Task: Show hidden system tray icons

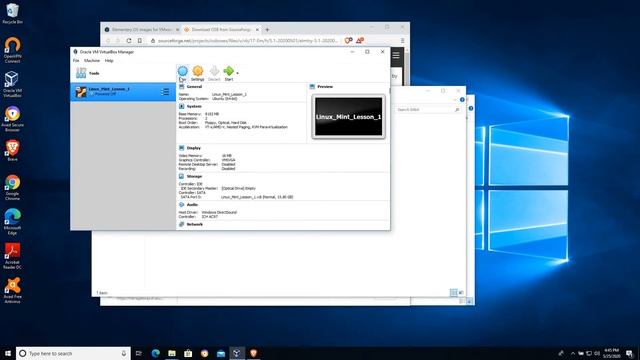Action: [x=573, y=353]
